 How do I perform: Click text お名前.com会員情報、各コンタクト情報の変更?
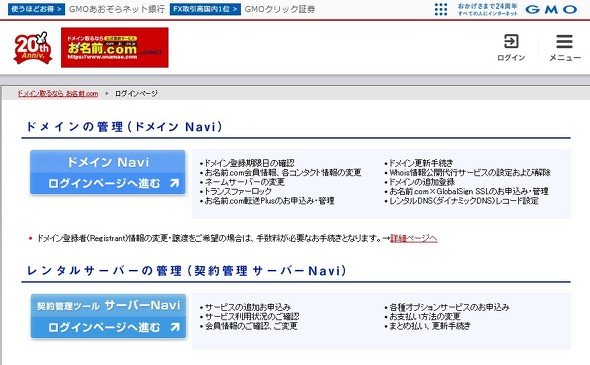[283, 172]
